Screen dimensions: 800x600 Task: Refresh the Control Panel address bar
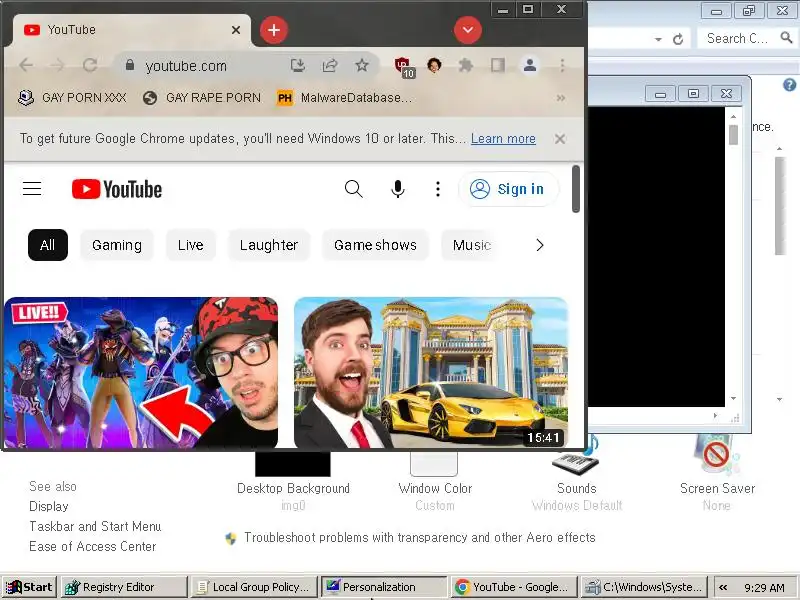(678, 39)
